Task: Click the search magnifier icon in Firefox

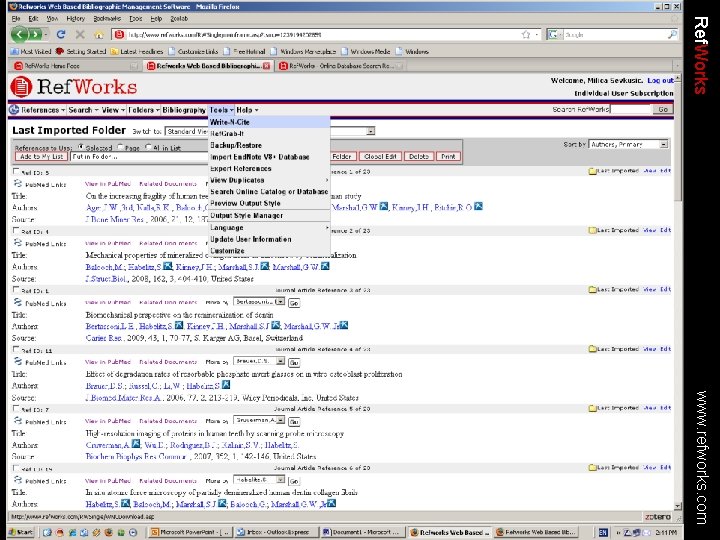Action: [x=672, y=34]
